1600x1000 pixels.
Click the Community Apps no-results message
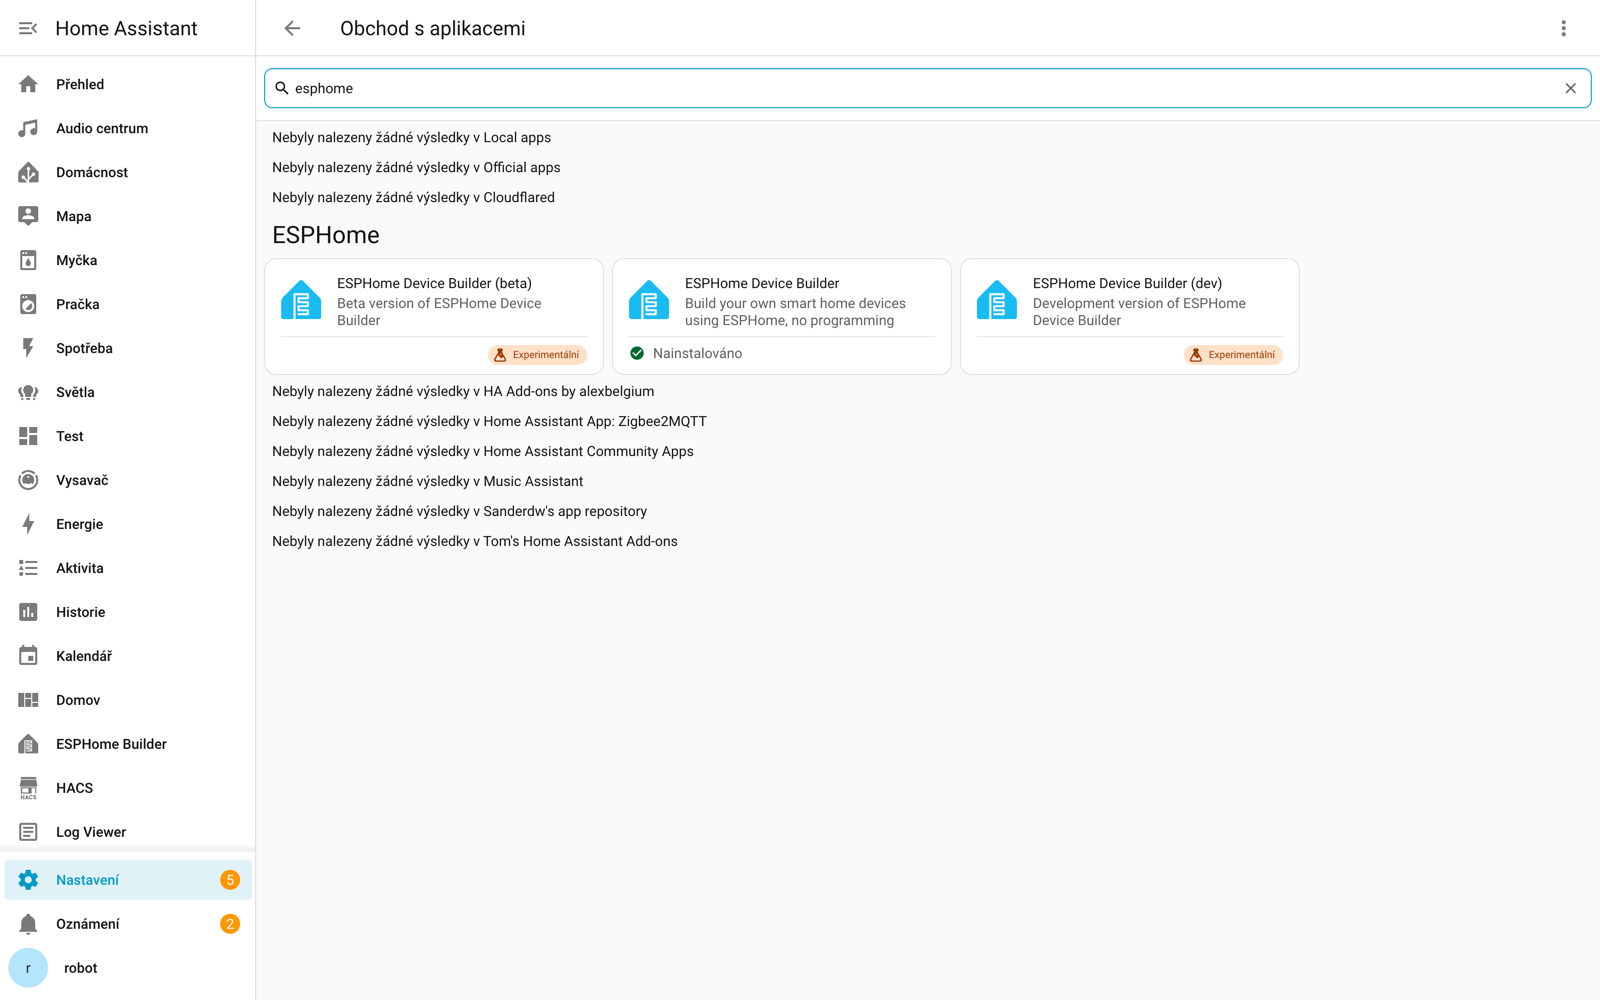pos(483,451)
